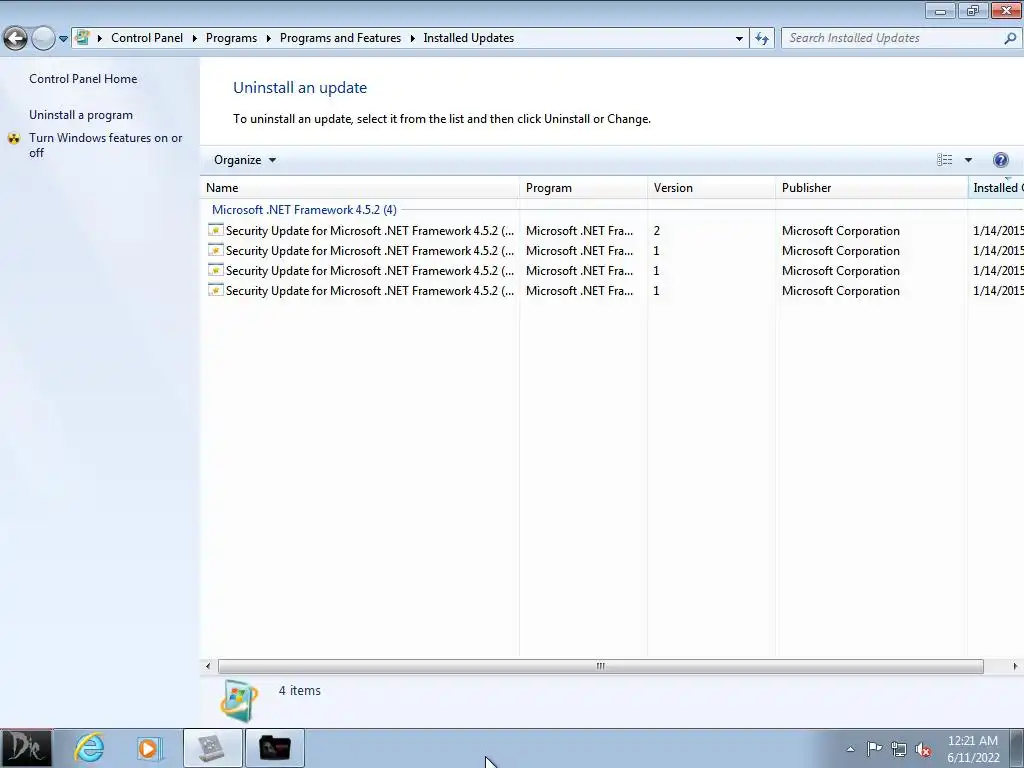Screen dimensions: 1024x768
Task: Open the black folder taskbar app
Action: click(274, 748)
